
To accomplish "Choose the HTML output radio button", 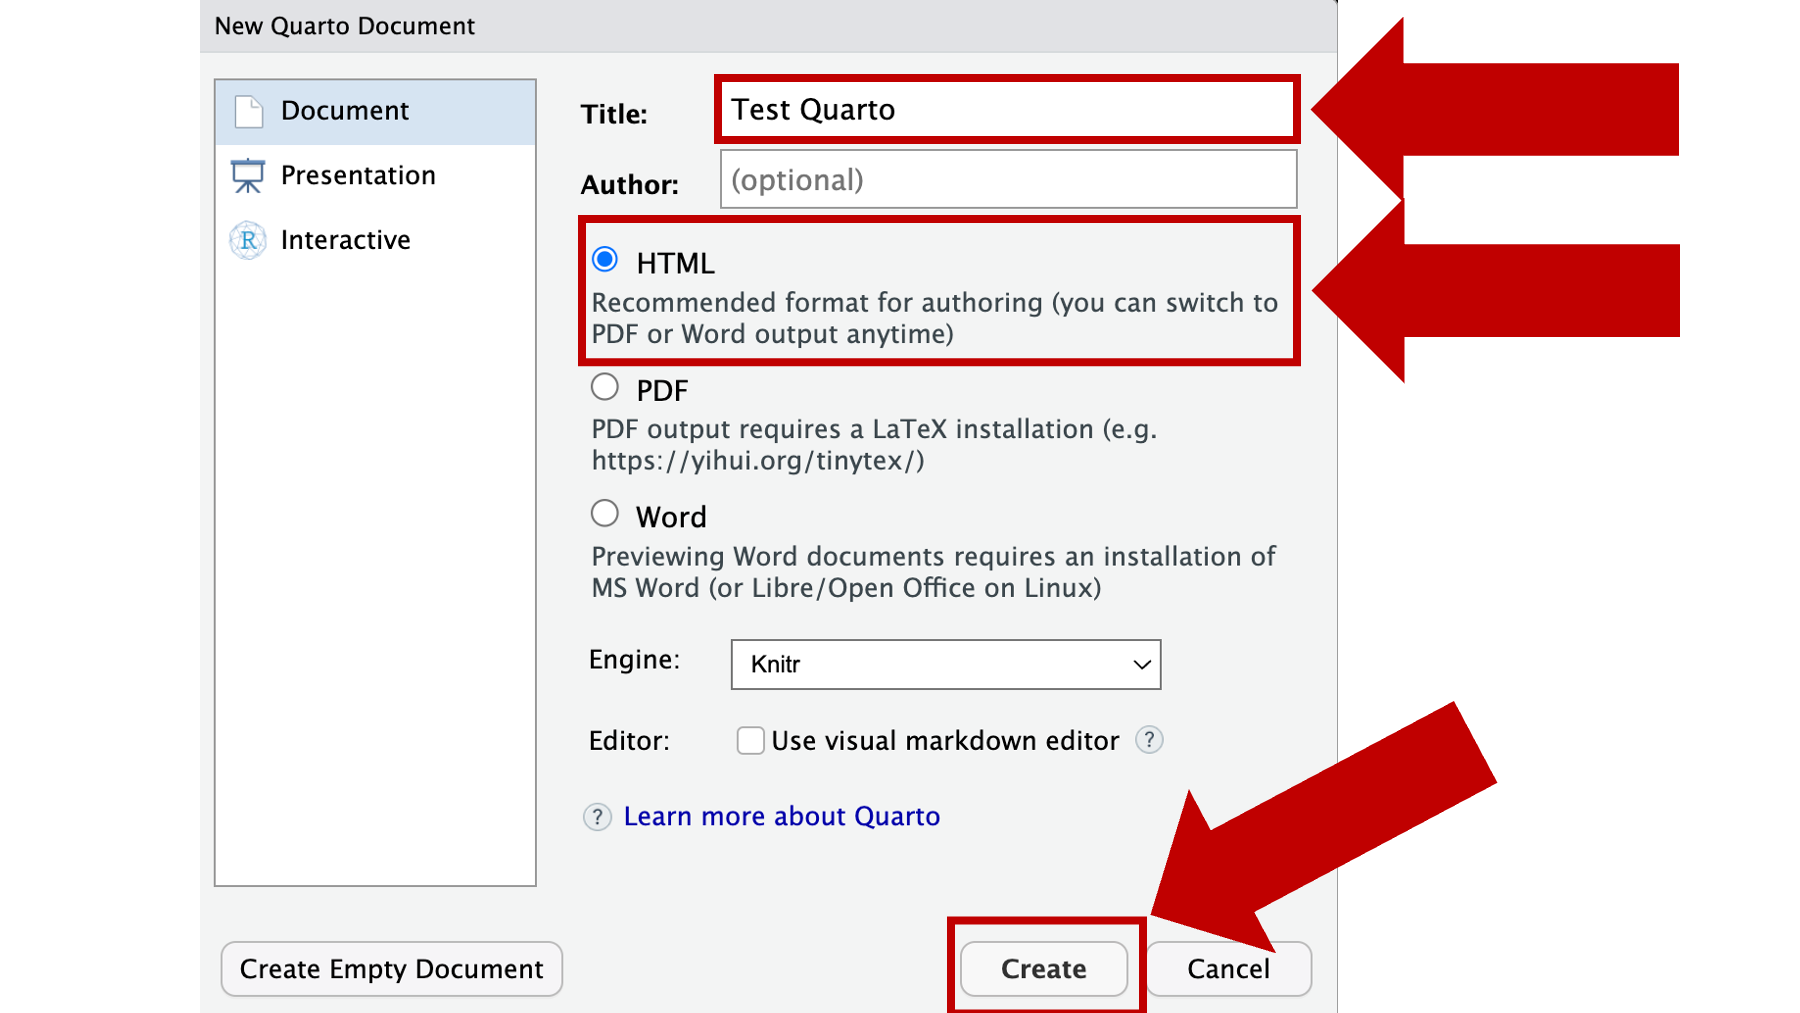I will 605,260.
